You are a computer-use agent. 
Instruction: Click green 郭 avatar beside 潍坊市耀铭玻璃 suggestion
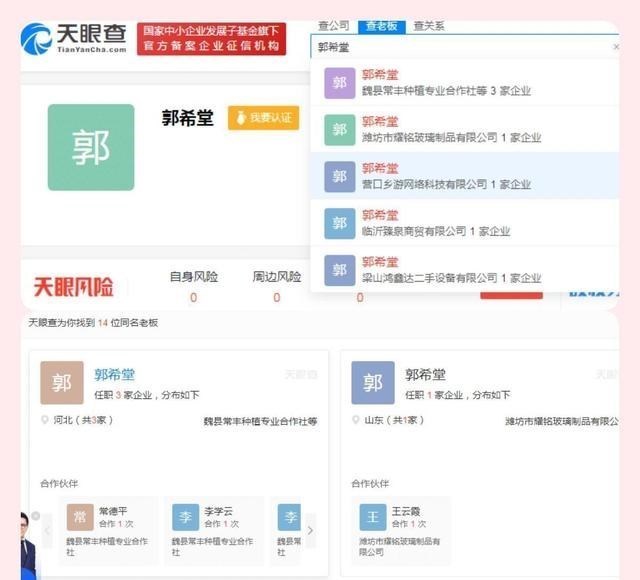[x=340, y=130]
